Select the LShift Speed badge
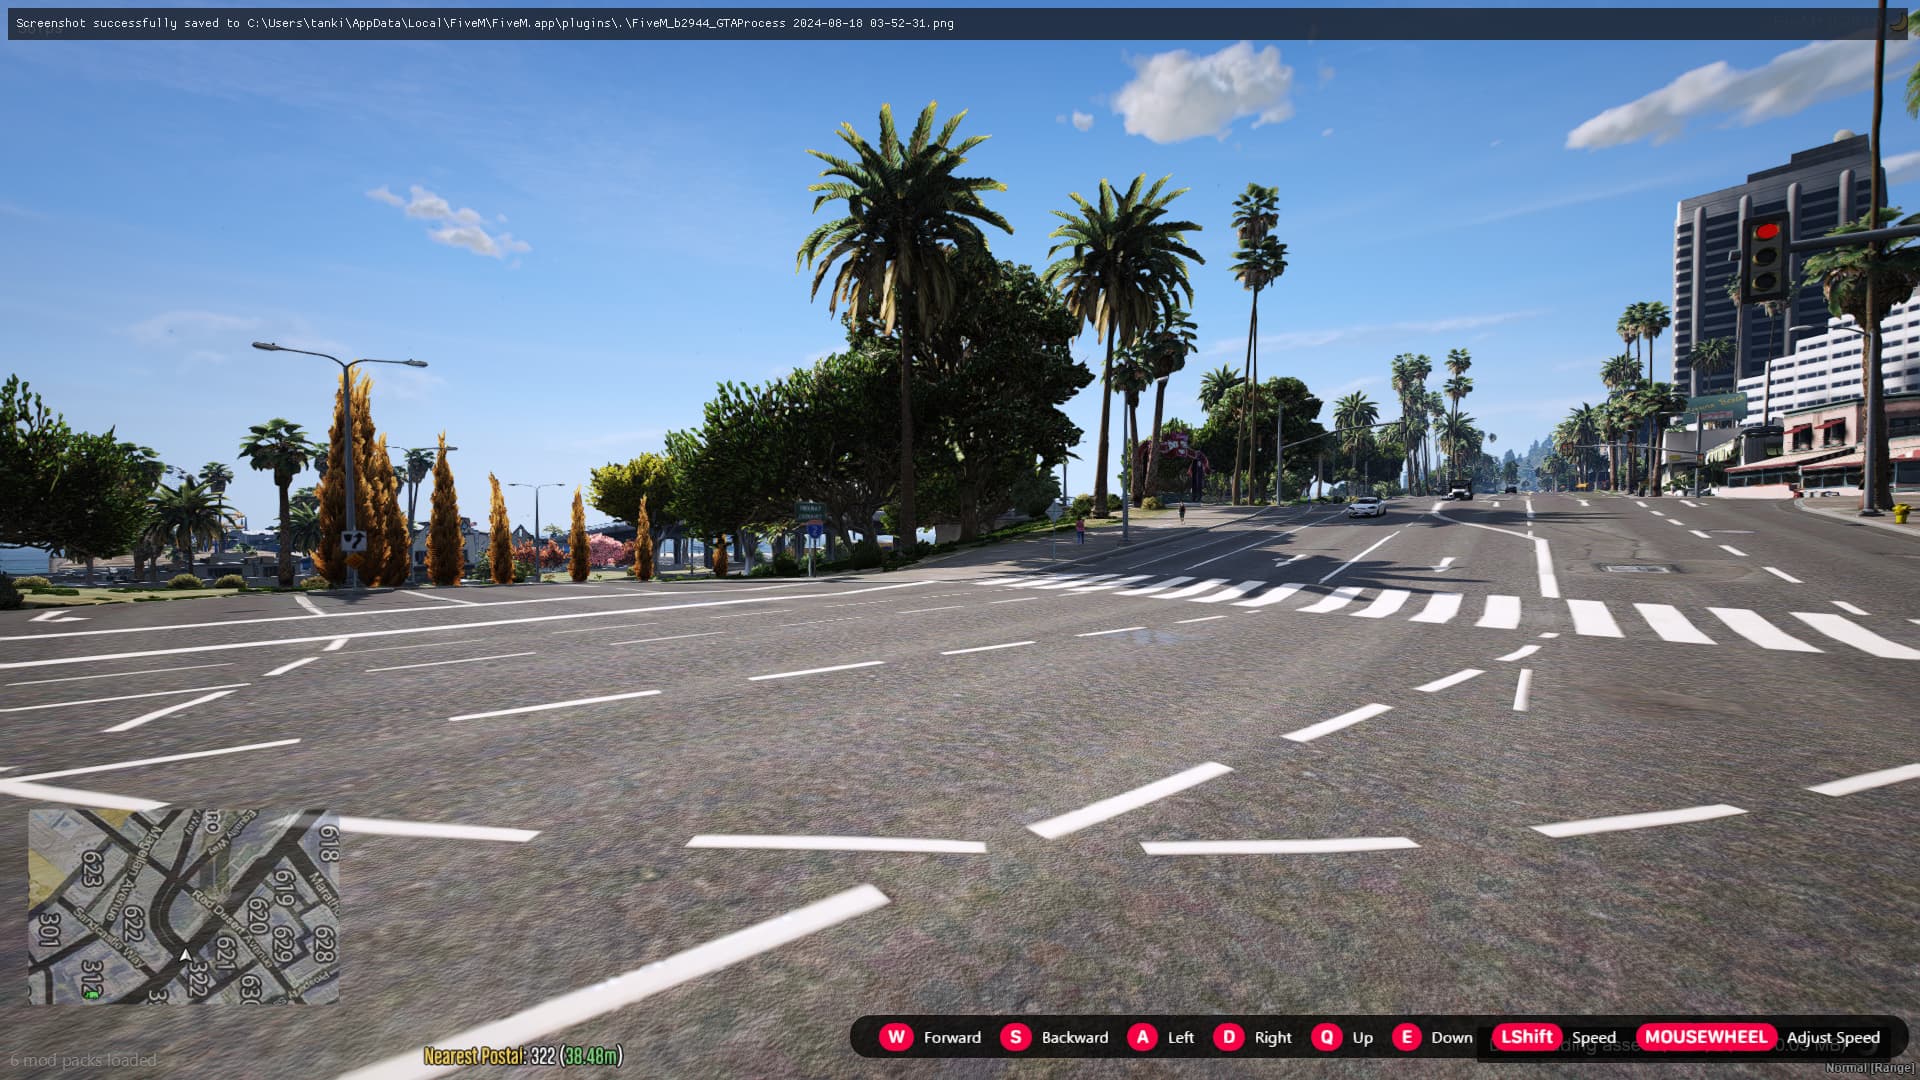 pos(1524,1038)
